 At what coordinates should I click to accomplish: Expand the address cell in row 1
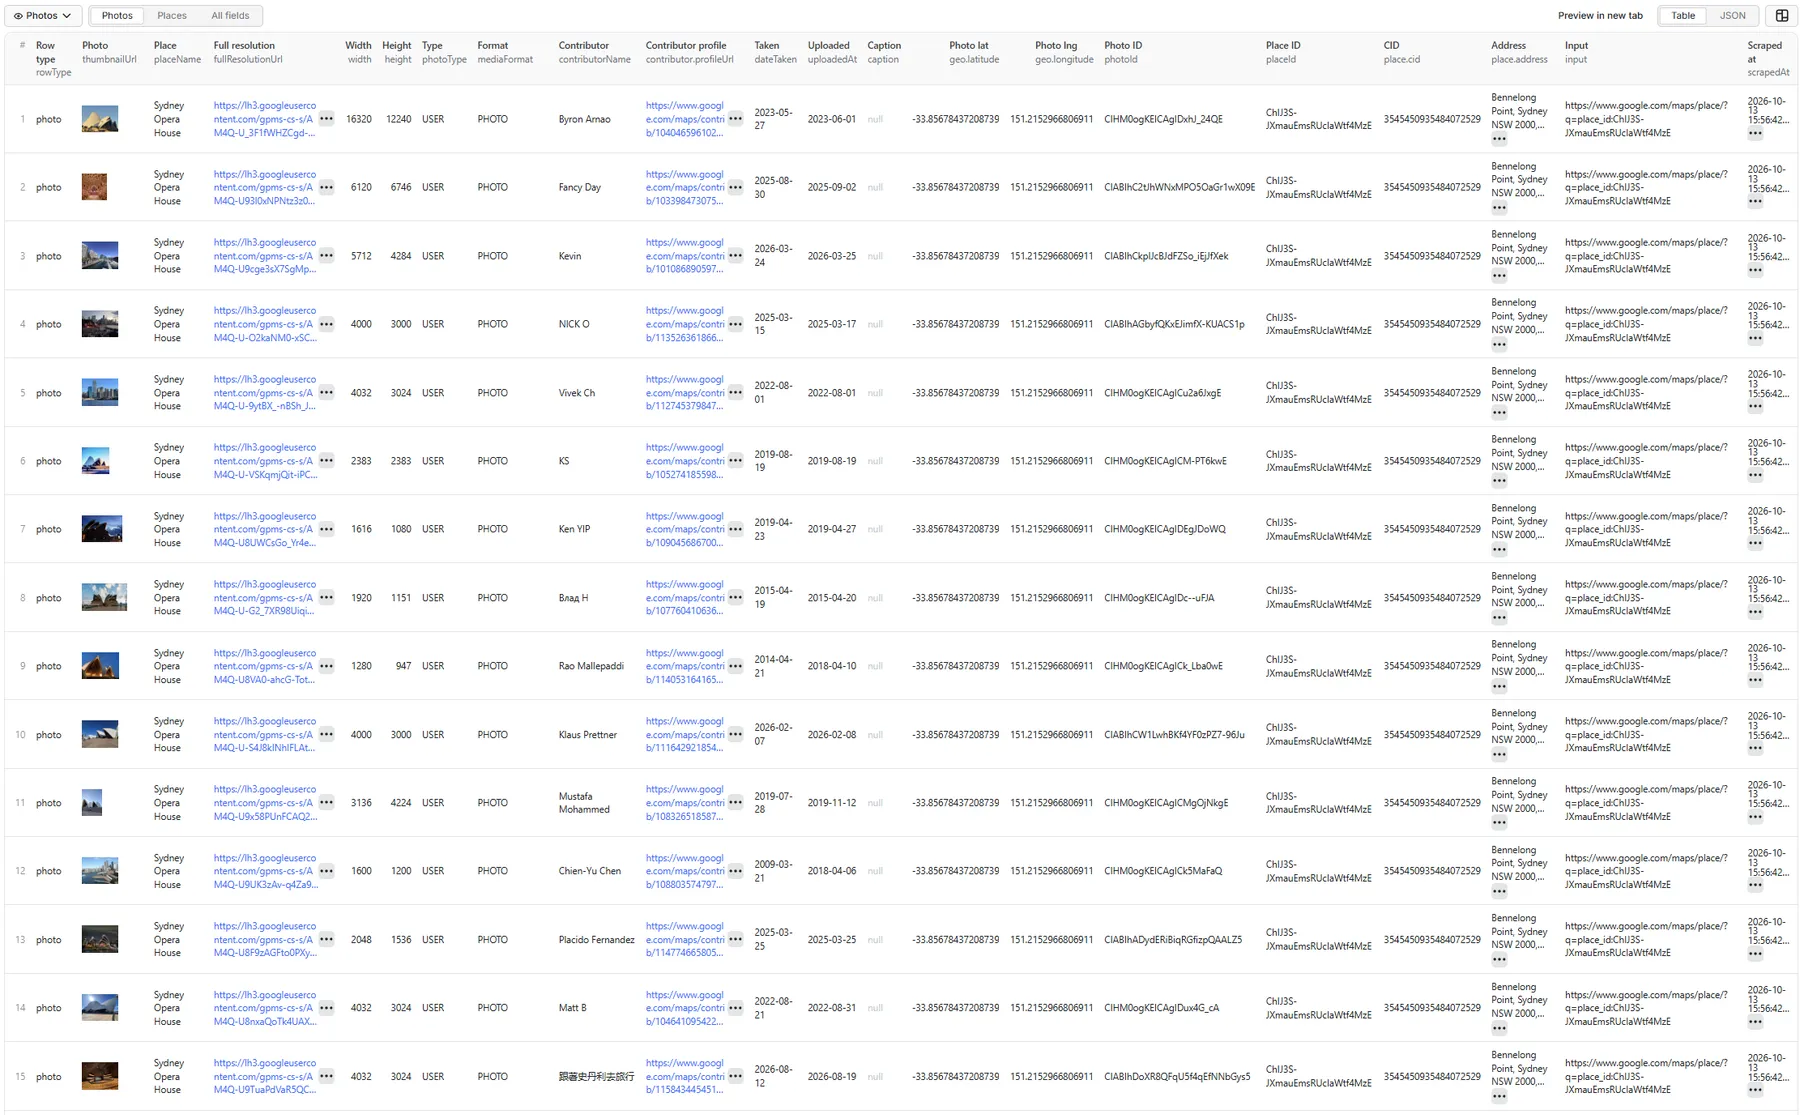pyautogui.click(x=1499, y=140)
